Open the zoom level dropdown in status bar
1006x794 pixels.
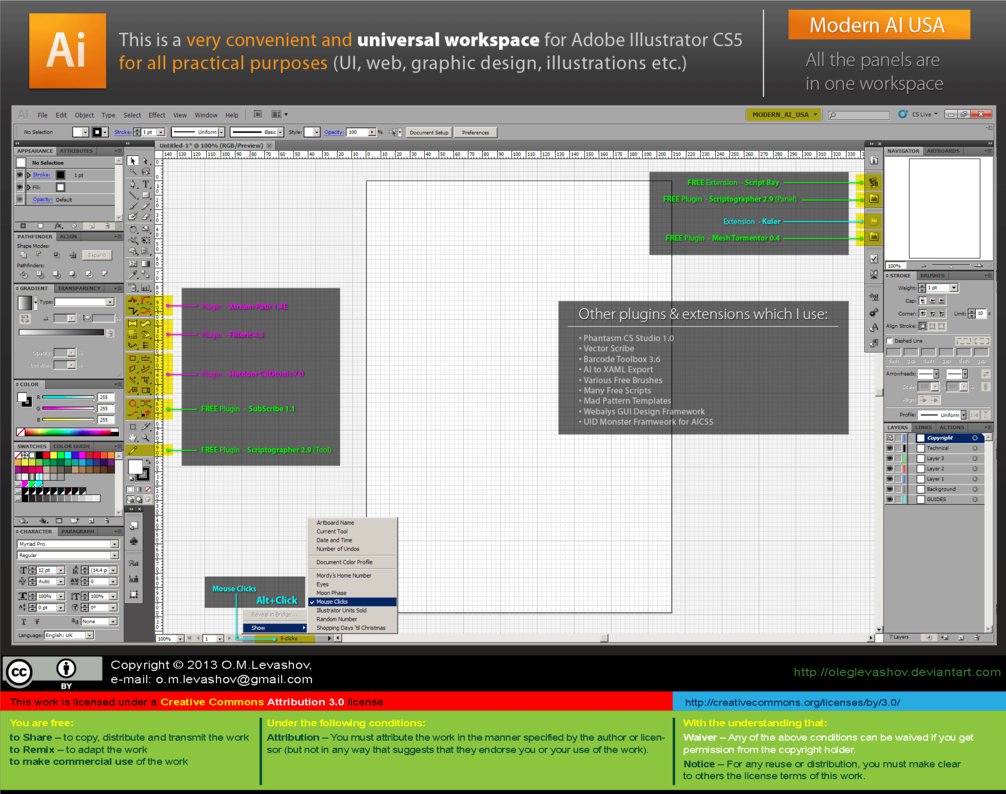[180, 639]
